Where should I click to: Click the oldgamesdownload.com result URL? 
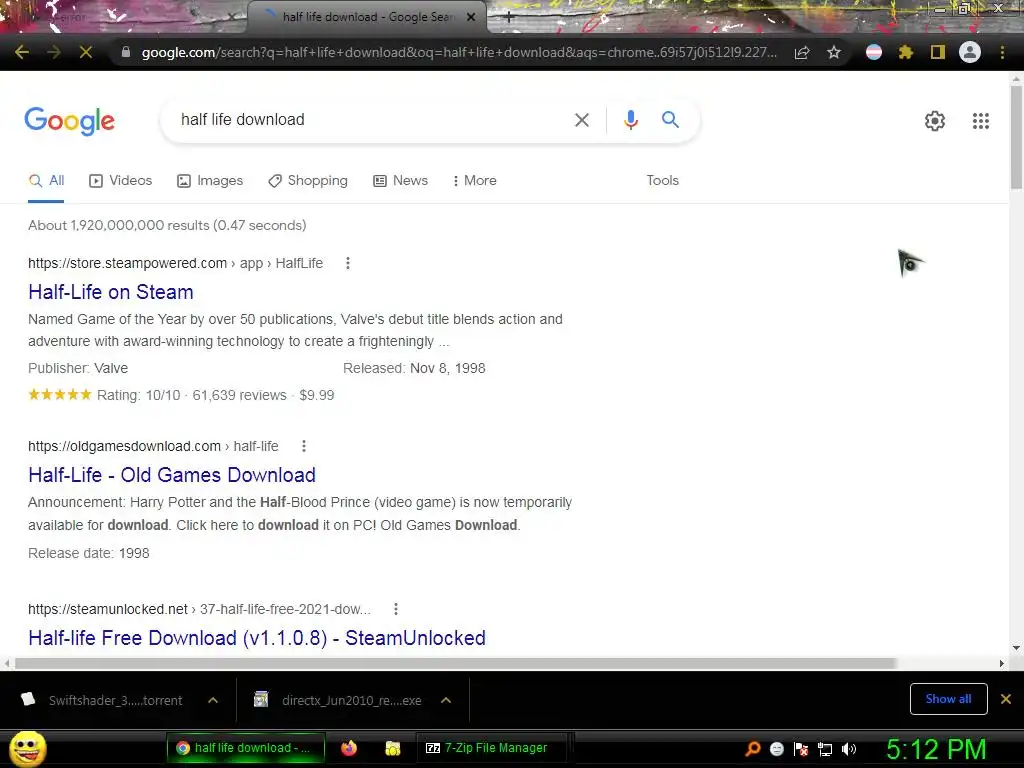[153, 446]
